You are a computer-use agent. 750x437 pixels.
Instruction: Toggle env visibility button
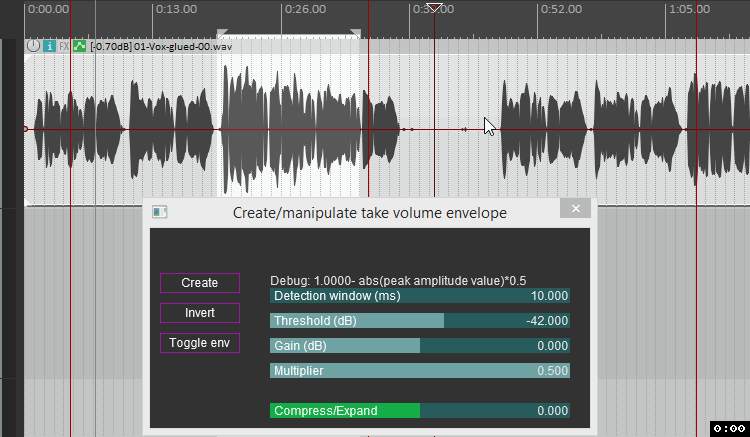pyautogui.click(x=200, y=343)
